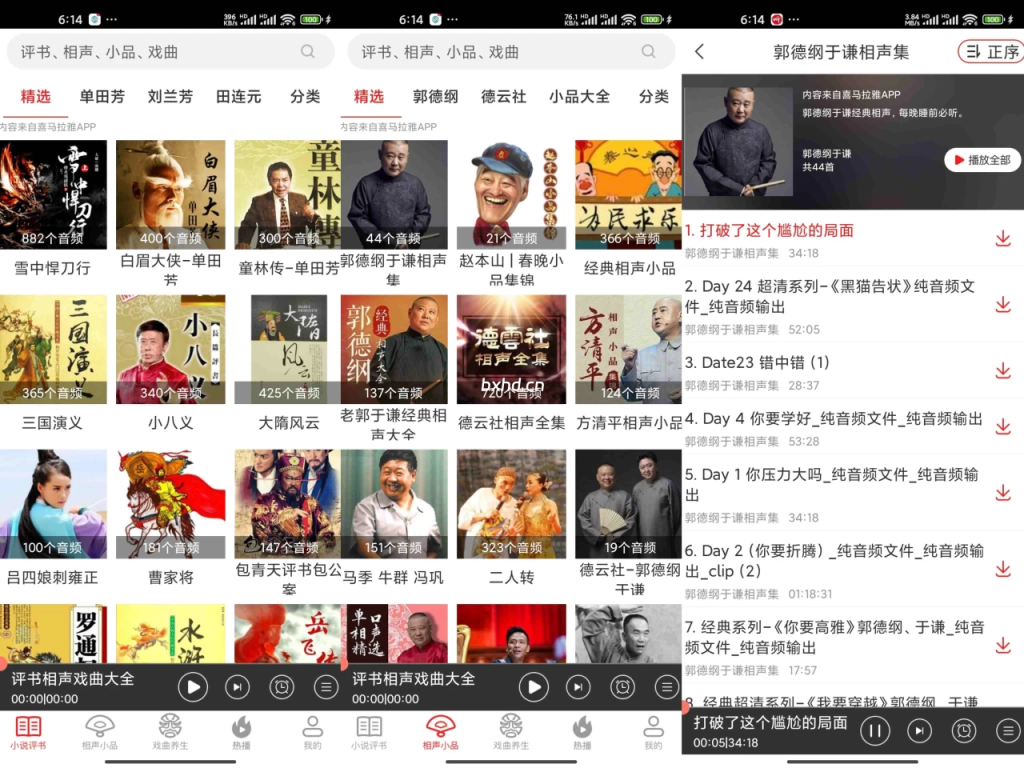
Task: Open 吕四娘刺雍正 album cover
Action: tap(53, 504)
